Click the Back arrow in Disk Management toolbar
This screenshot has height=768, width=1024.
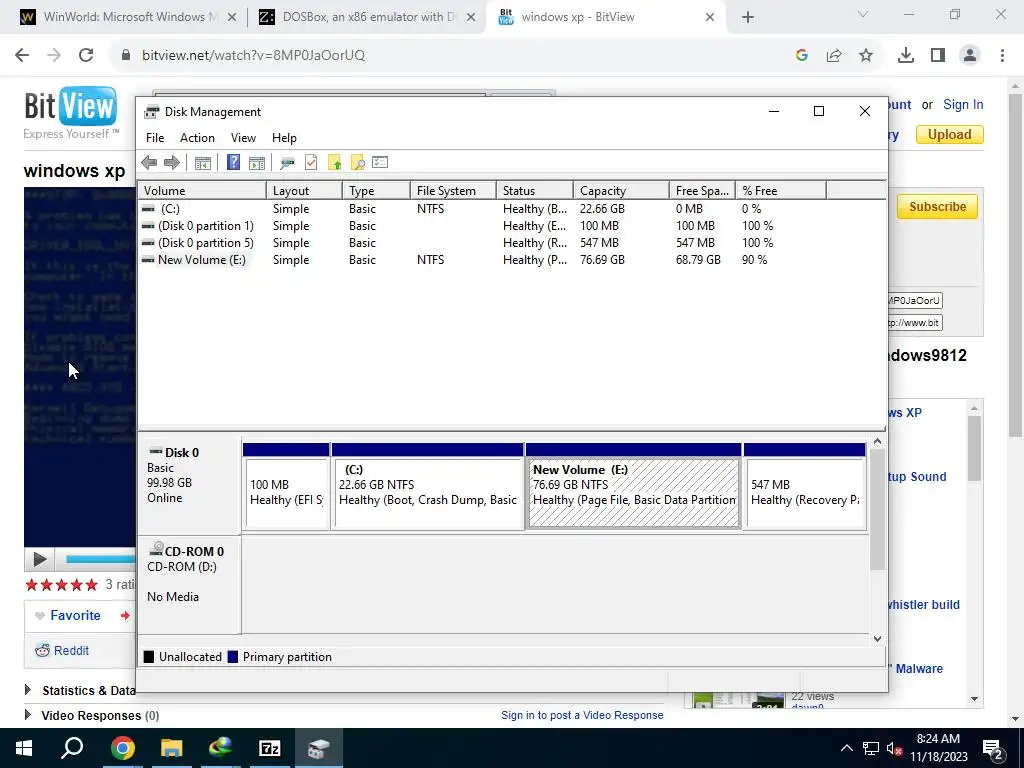[149, 163]
